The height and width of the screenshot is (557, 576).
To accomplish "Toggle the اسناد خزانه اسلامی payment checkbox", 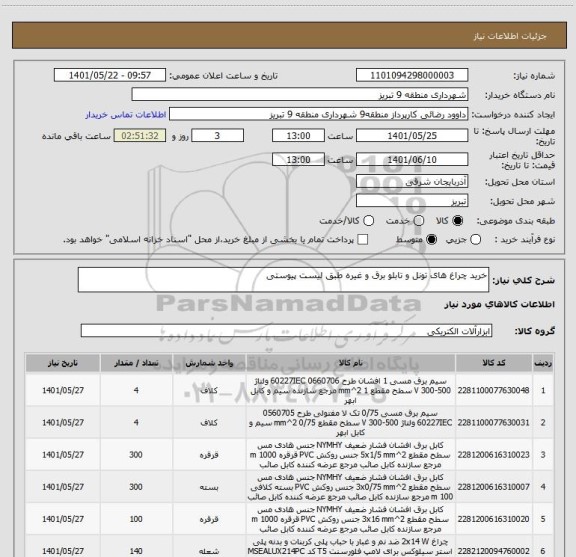I will pyautogui.click(x=363, y=240).
